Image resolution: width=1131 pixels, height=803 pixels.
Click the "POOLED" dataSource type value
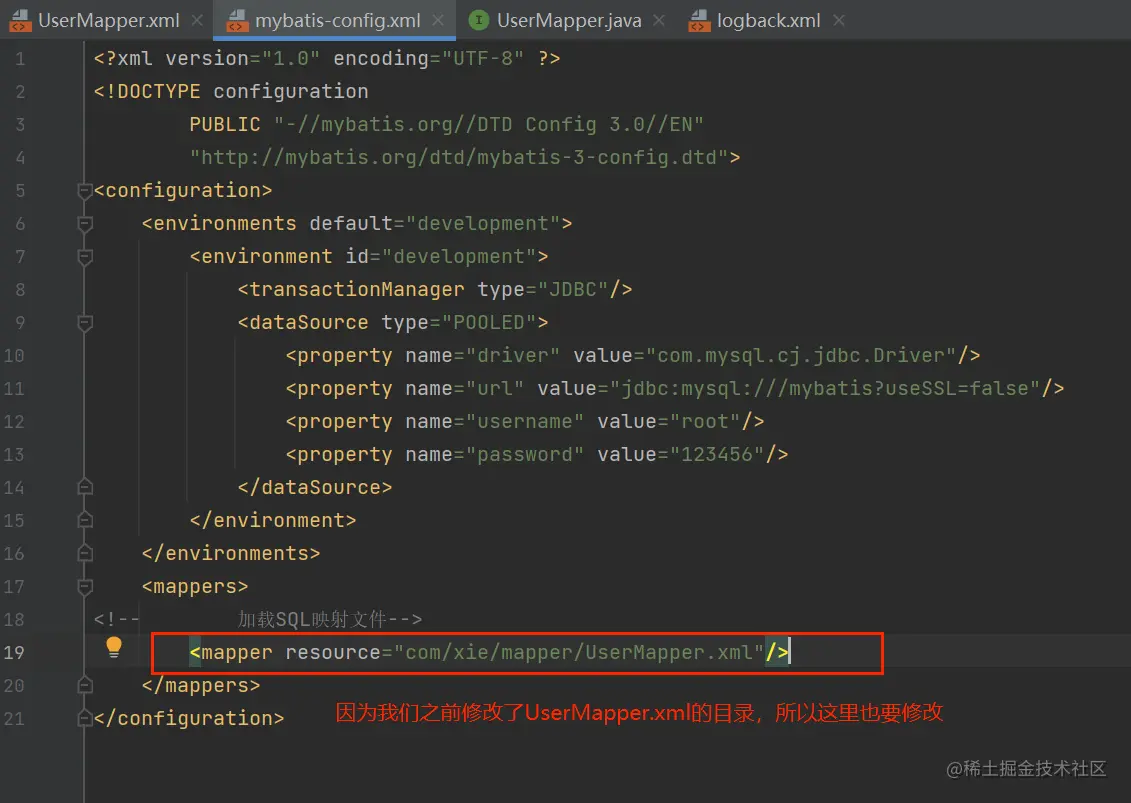pos(489,322)
